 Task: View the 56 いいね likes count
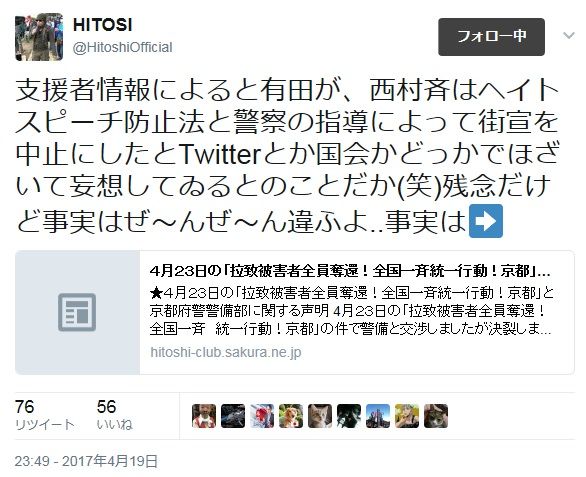(x=114, y=415)
